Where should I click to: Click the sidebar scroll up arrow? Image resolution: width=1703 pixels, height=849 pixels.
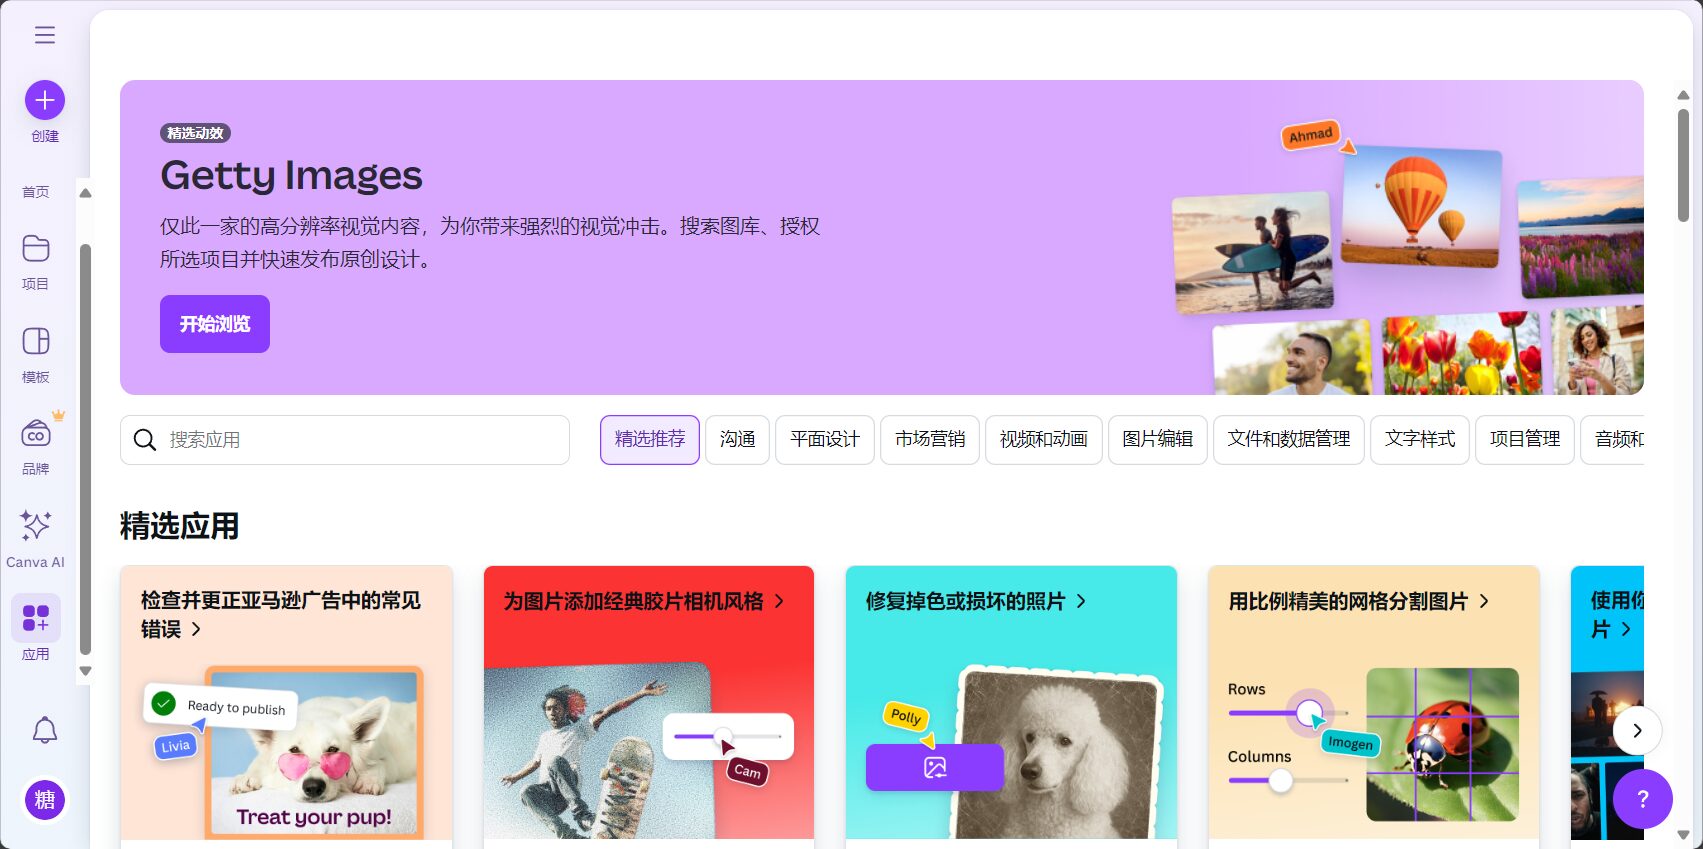coord(85,193)
